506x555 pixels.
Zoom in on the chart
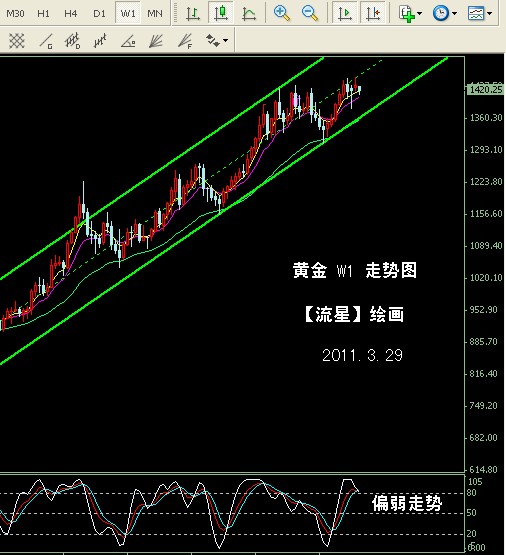282,13
